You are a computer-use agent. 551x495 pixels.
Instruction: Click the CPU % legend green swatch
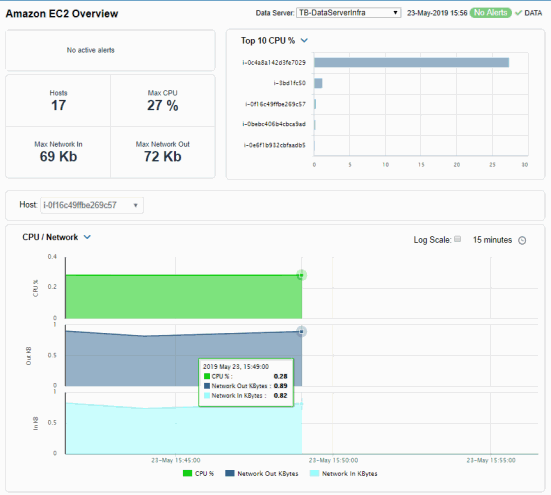tap(188, 474)
